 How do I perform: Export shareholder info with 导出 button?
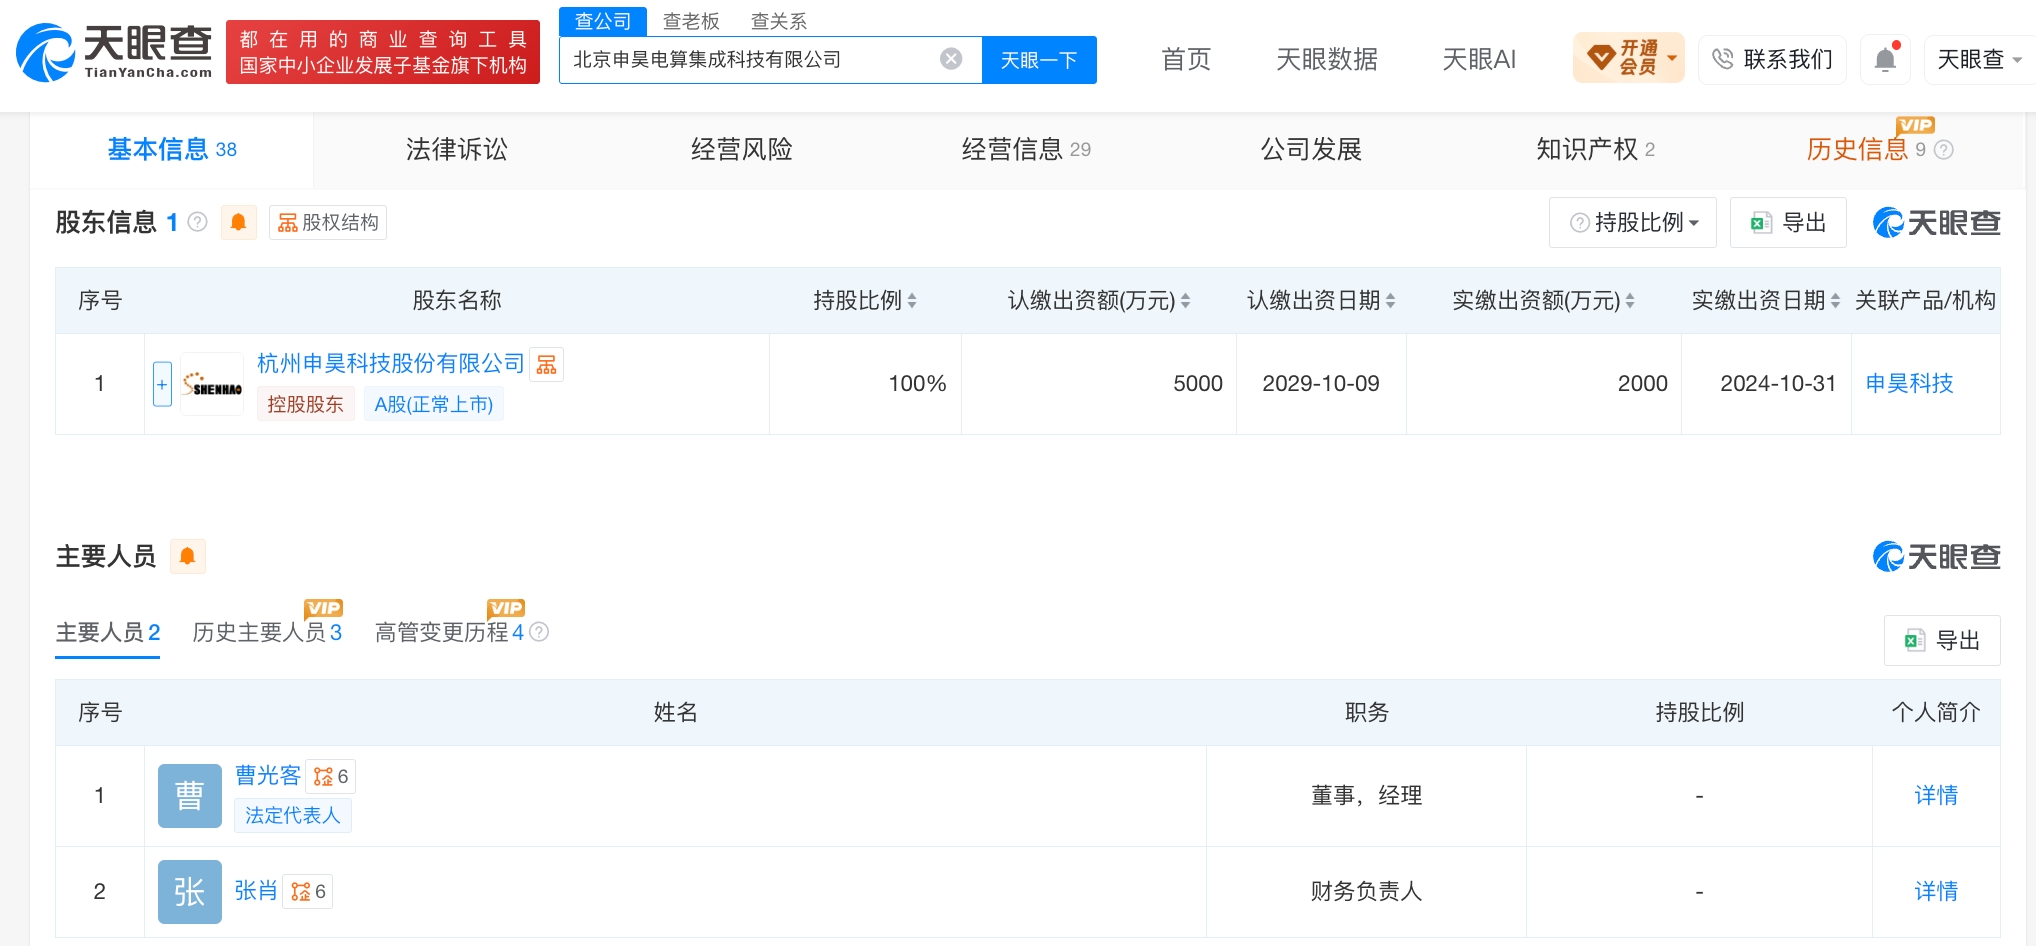(x=1788, y=222)
